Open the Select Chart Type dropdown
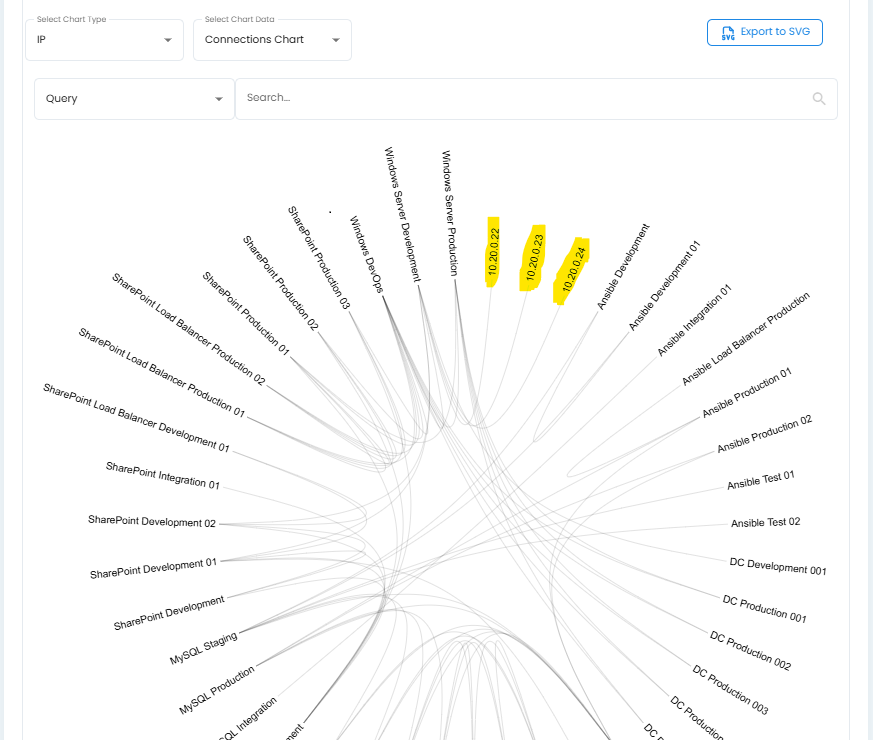Screen dimensions: 873x740 click(104, 40)
